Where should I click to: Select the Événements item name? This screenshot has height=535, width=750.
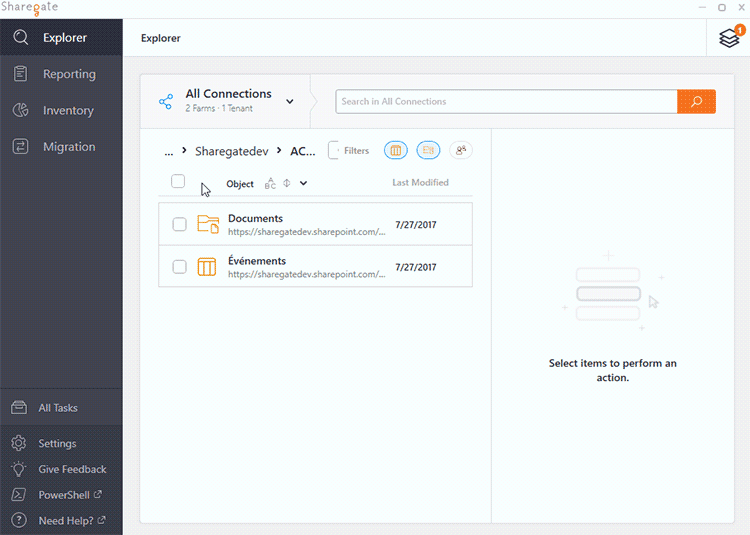click(x=257, y=261)
